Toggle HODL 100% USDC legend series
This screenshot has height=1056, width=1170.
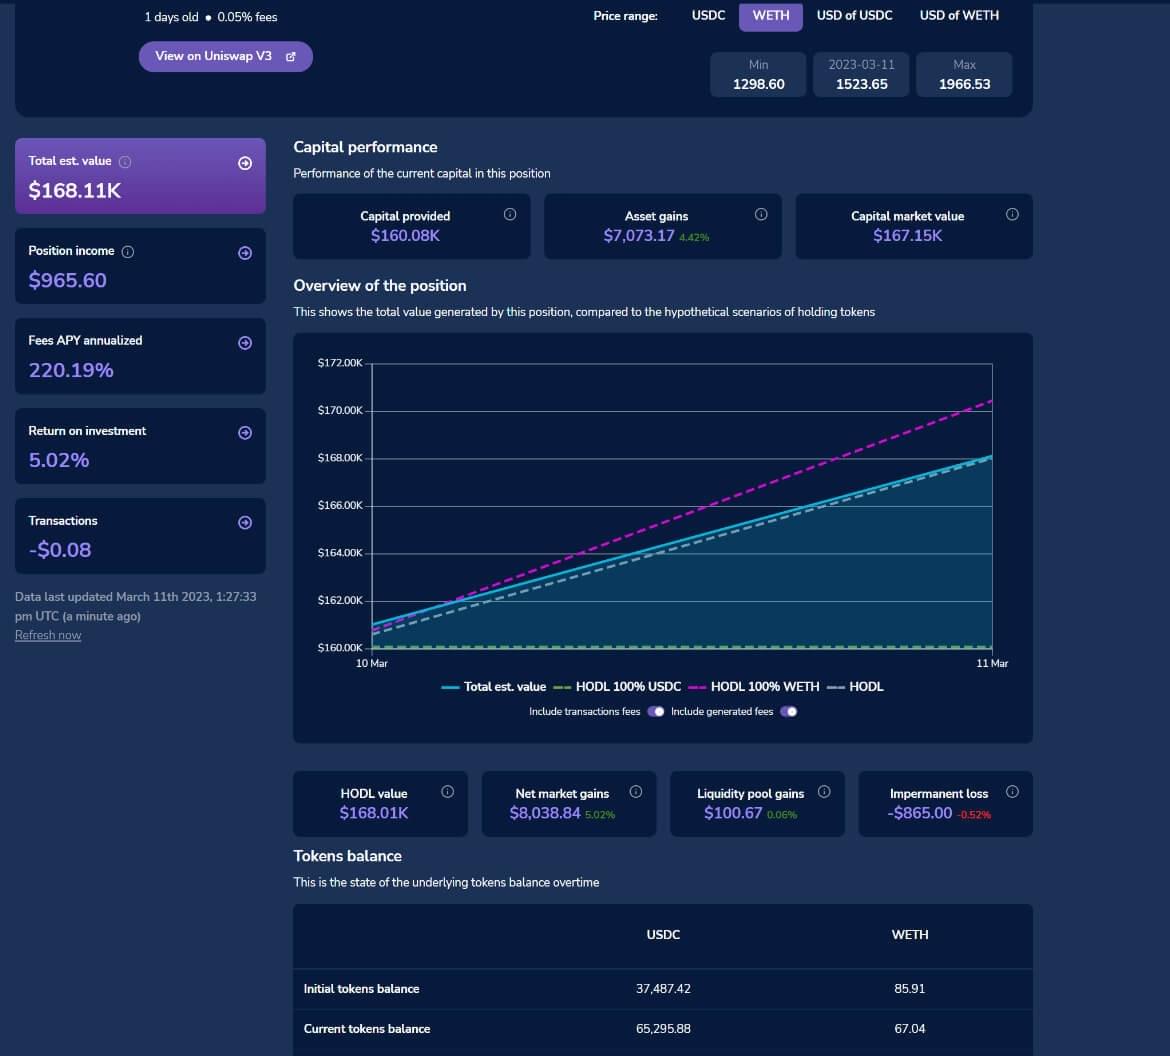click(617, 687)
